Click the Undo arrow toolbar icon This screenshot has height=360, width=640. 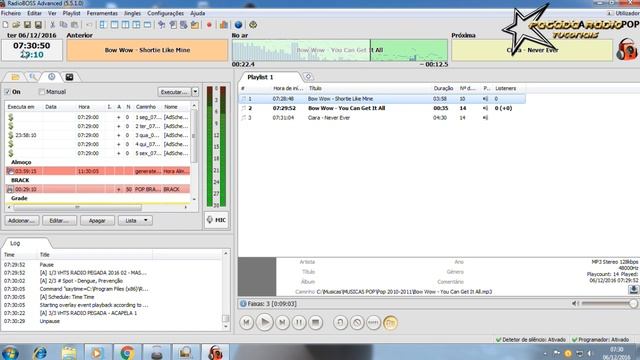click(89, 25)
